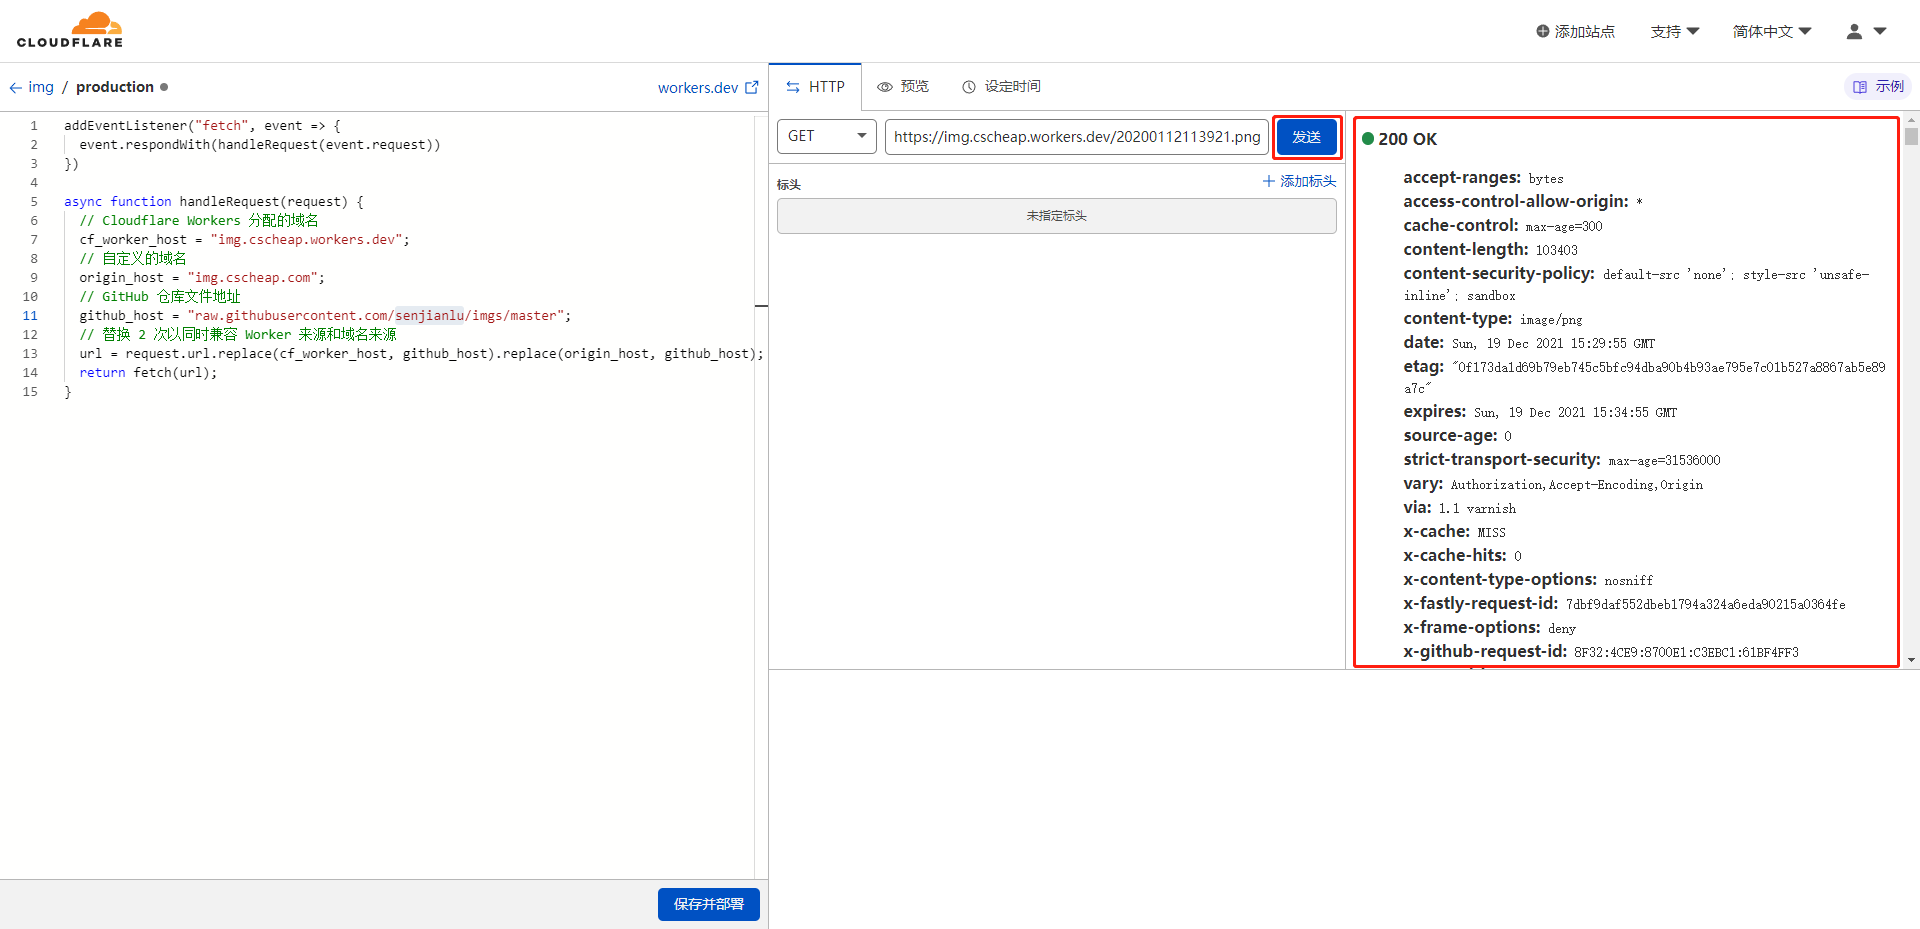Switch to the HTTP tab

pyautogui.click(x=815, y=87)
